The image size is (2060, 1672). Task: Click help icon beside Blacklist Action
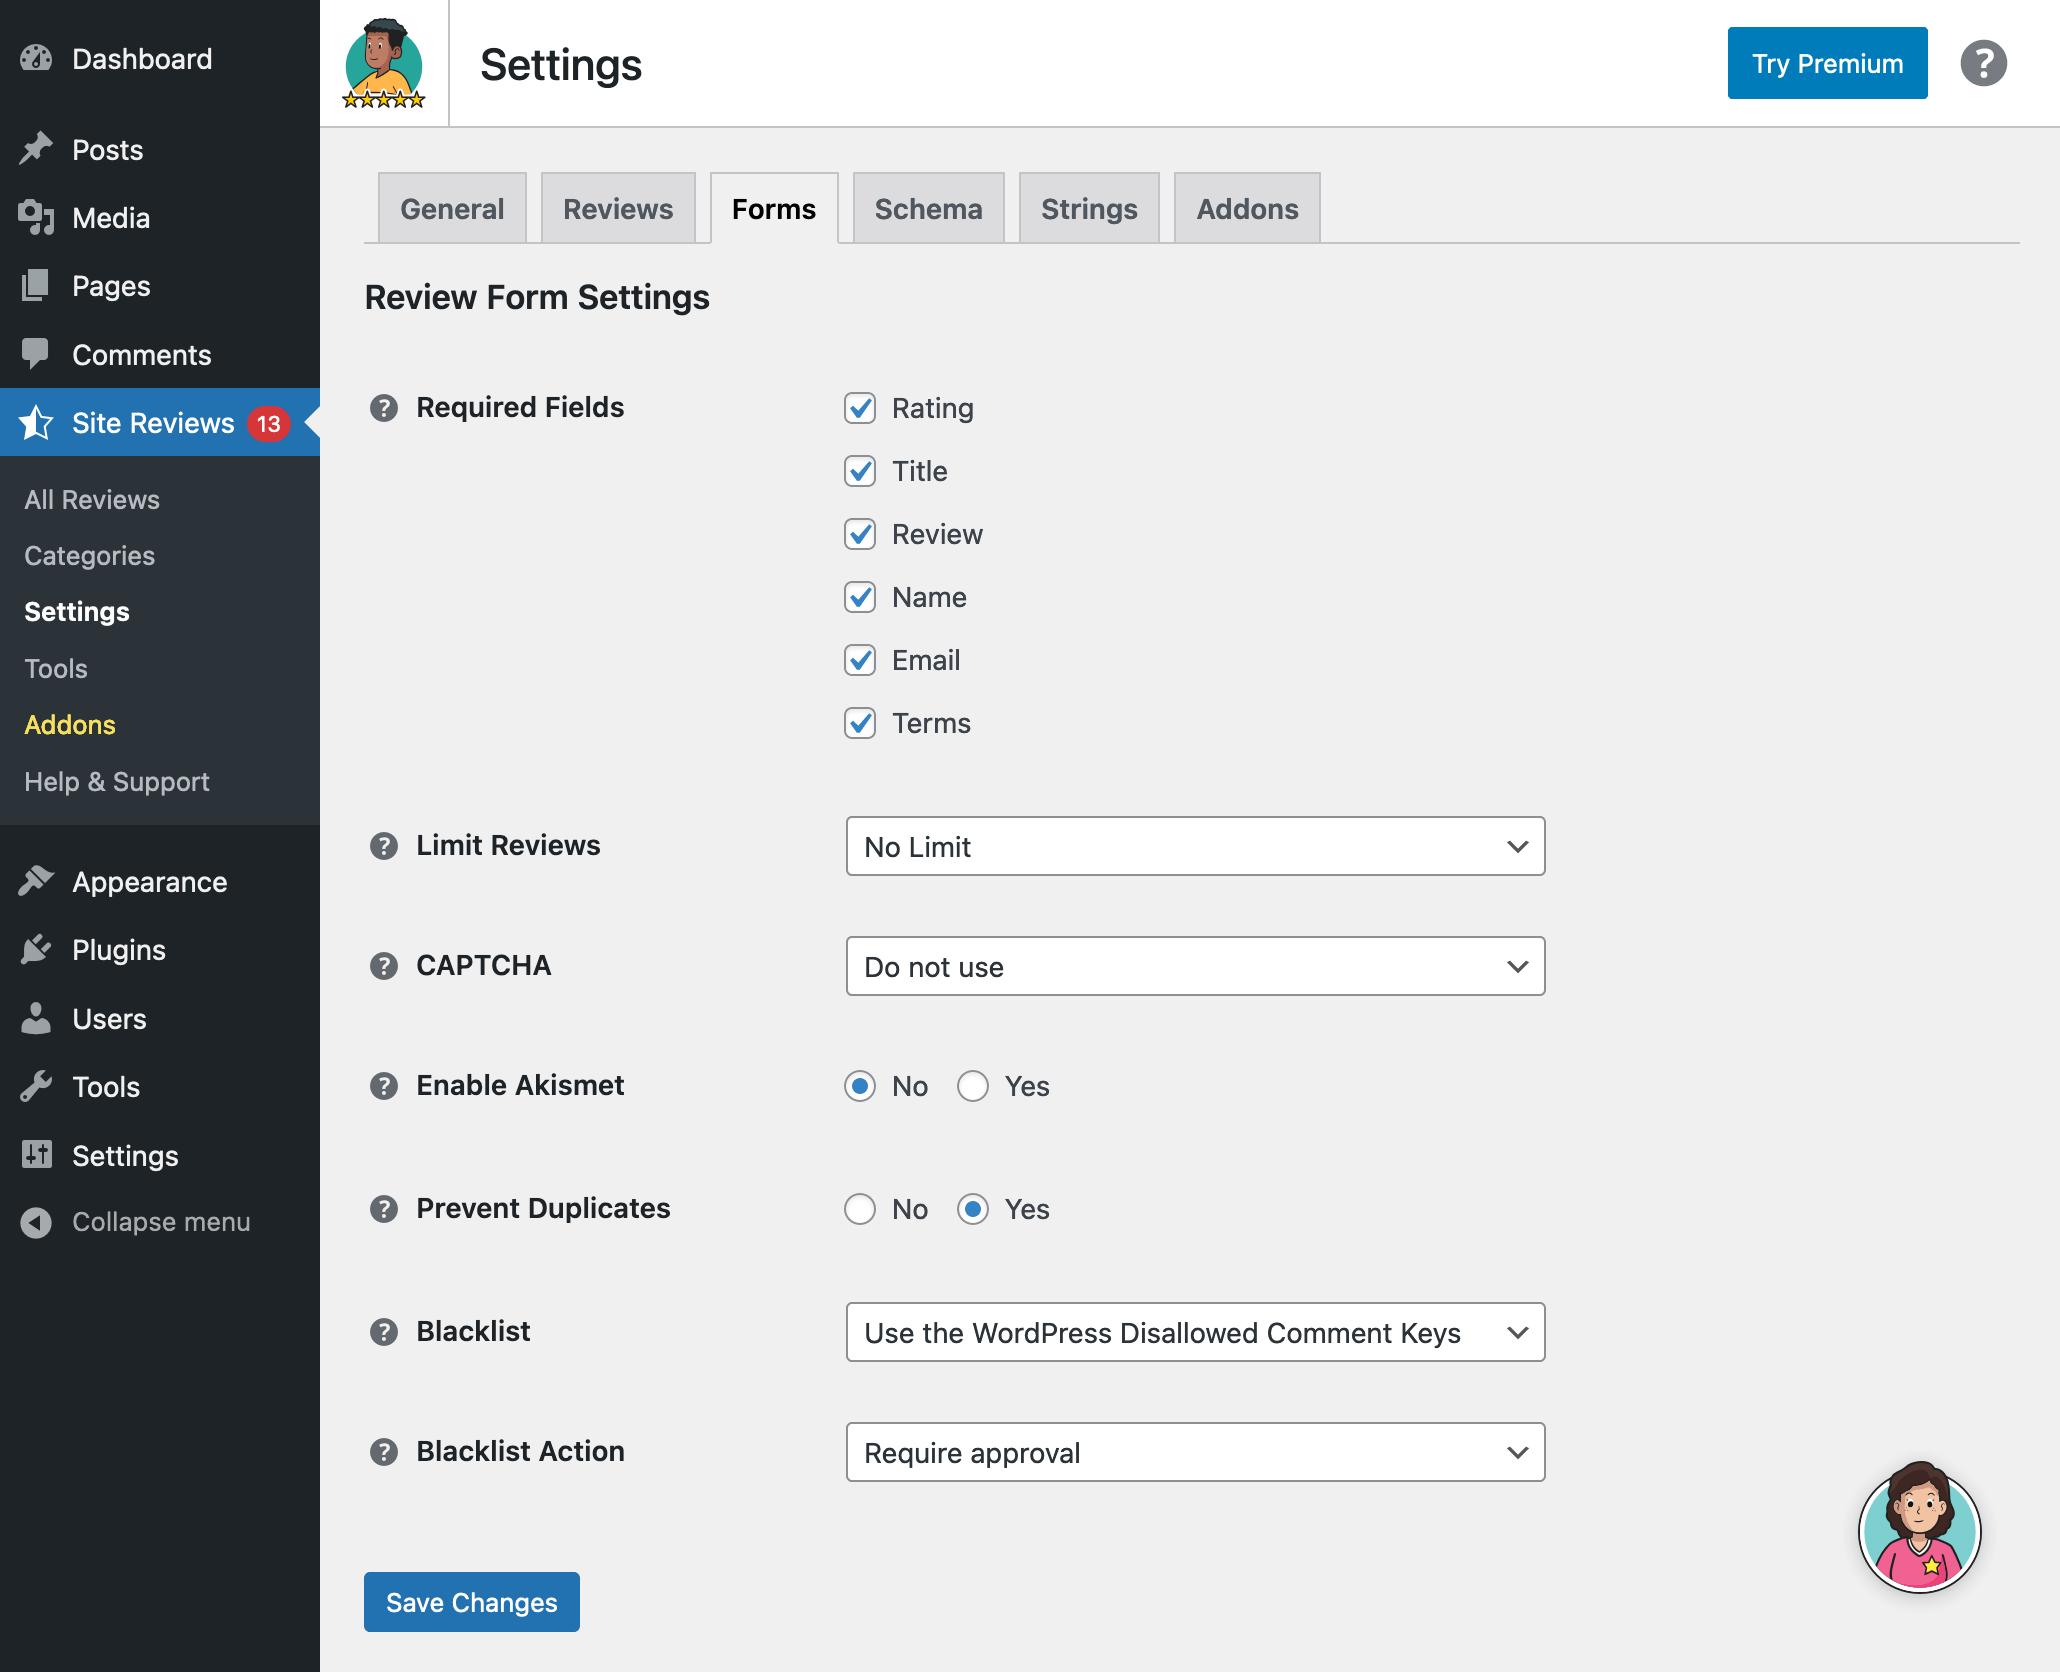coord(384,1452)
